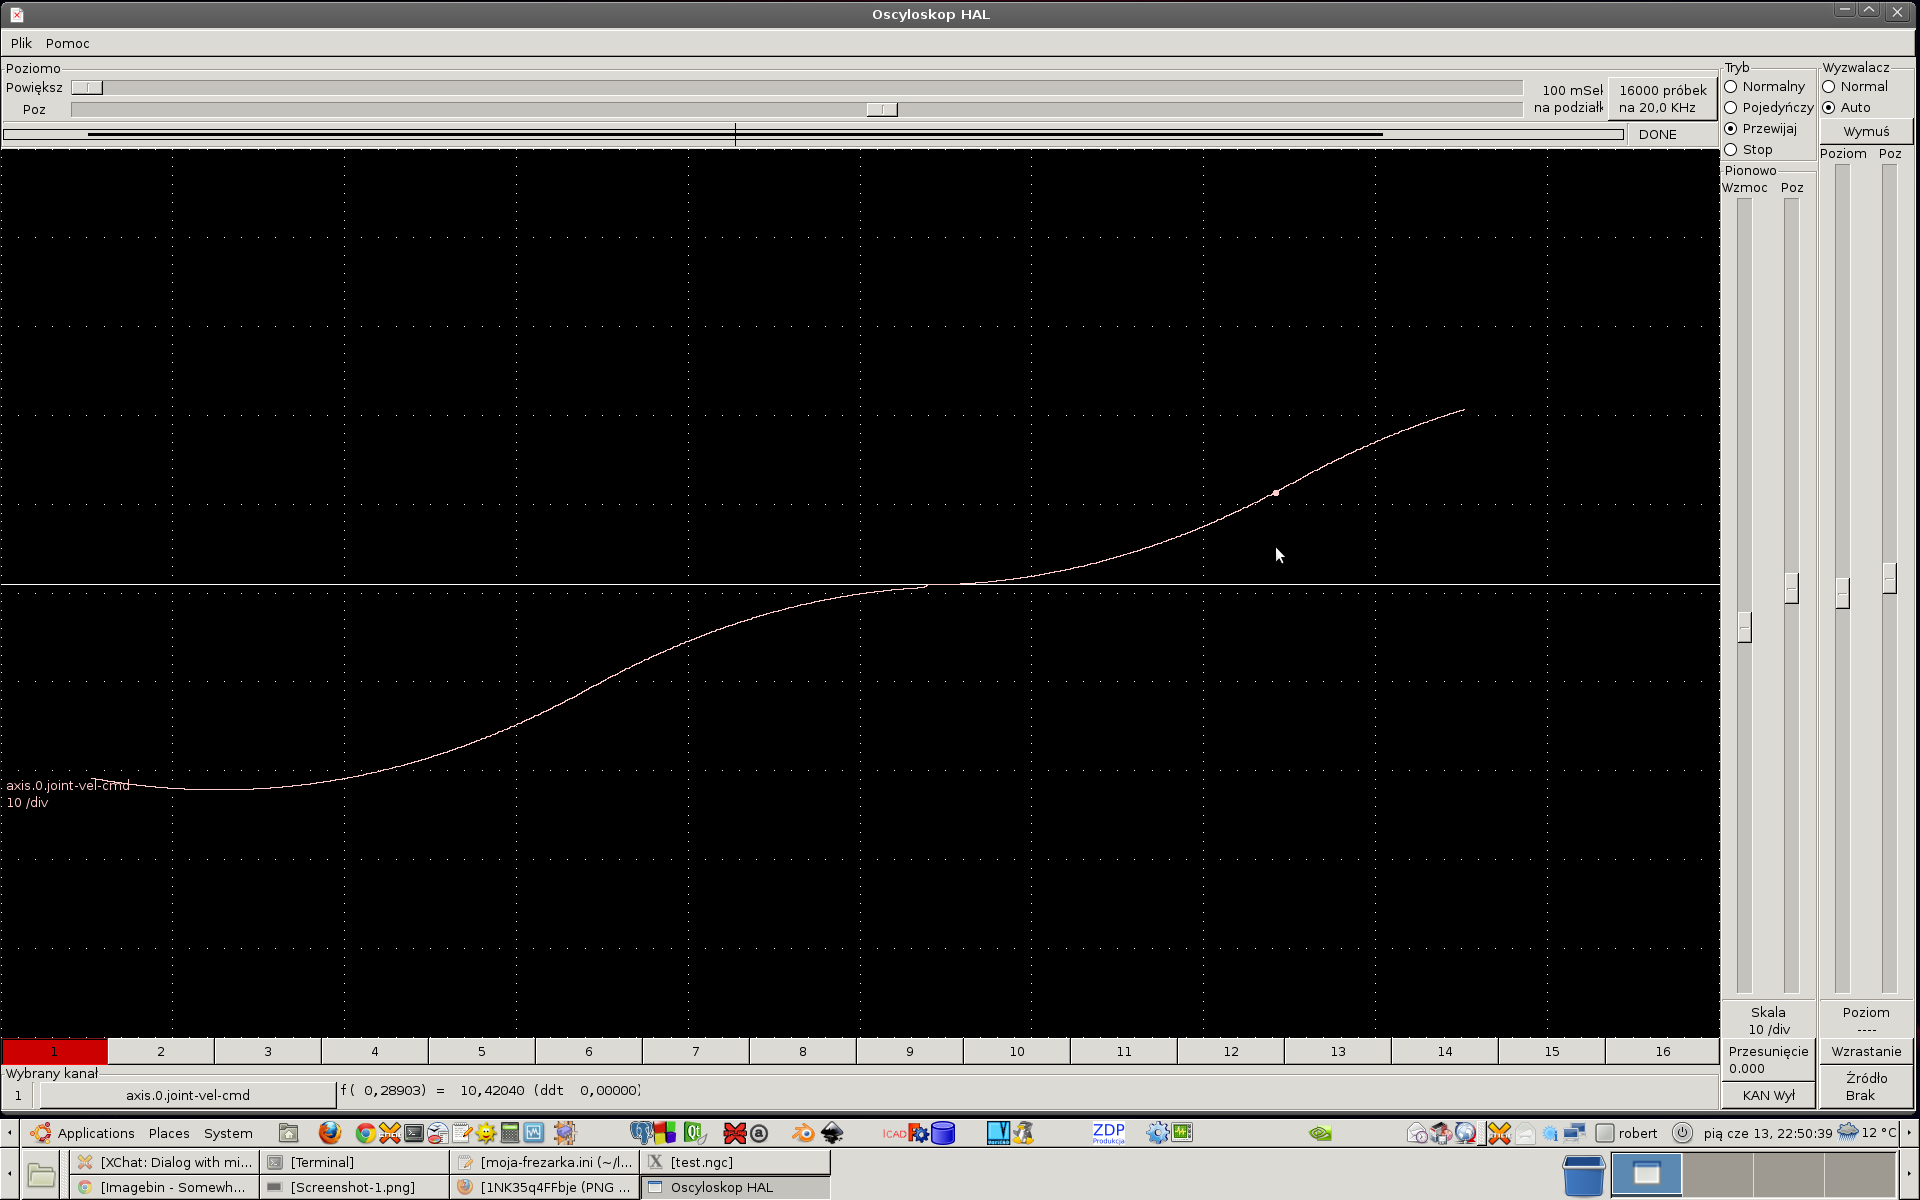The image size is (1920, 1200).
Task: Click the date and time clock
Action: tap(1767, 1133)
